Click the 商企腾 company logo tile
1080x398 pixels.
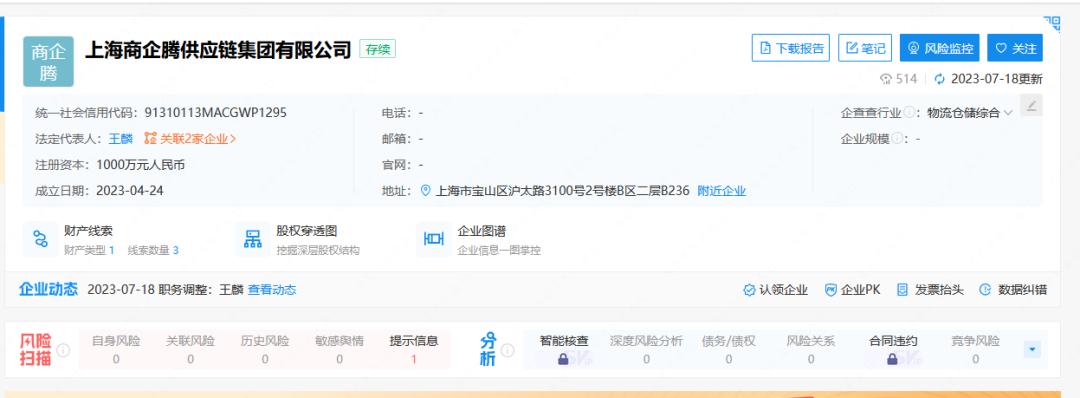[x=48, y=62]
